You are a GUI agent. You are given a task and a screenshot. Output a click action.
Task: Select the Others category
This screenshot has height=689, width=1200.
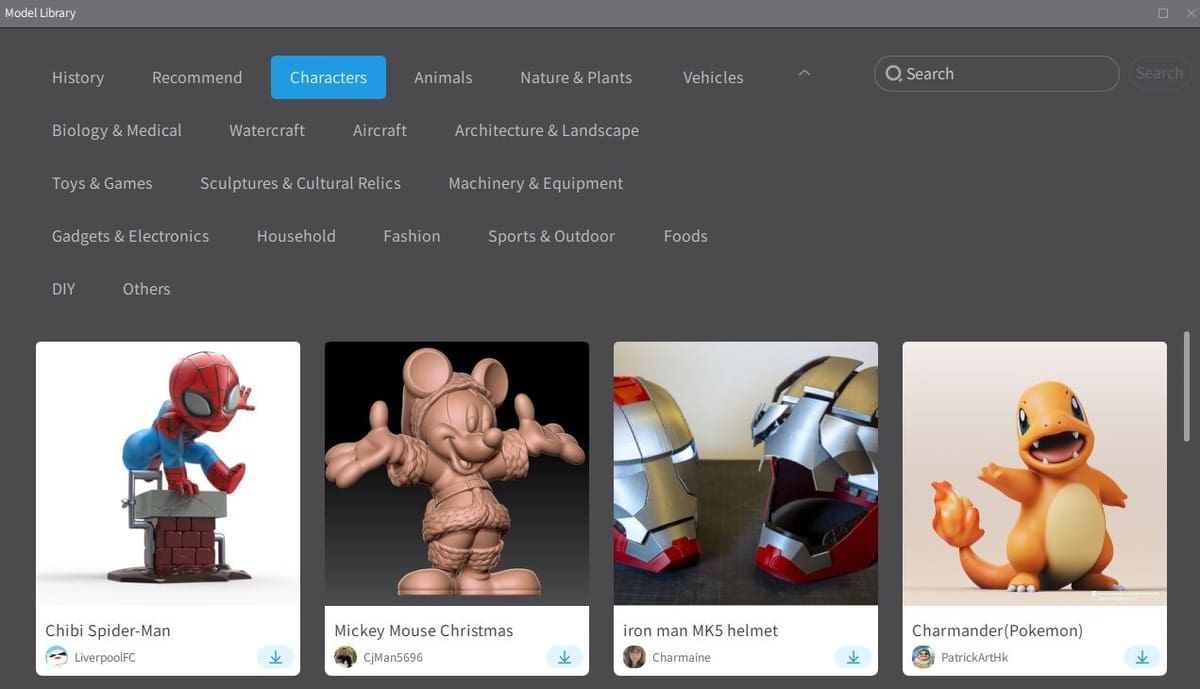click(146, 289)
